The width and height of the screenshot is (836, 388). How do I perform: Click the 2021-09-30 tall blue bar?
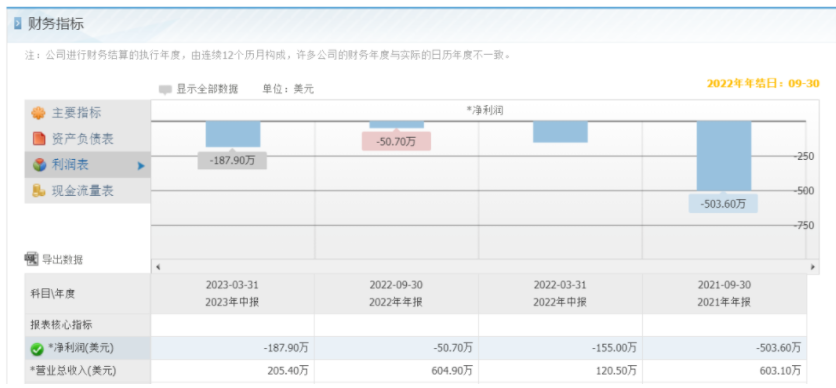[x=724, y=156]
